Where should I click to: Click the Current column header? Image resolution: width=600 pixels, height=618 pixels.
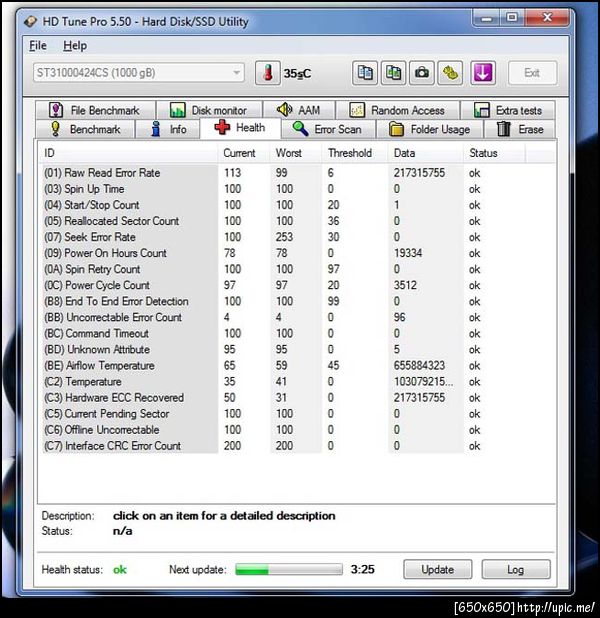point(244,153)
